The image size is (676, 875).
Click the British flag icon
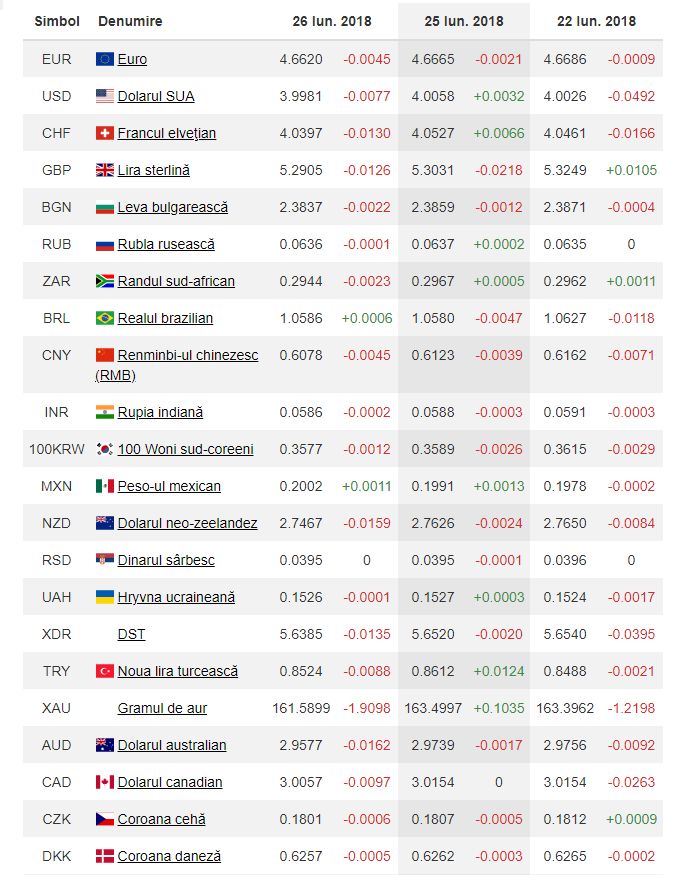[x=105, y=170]
